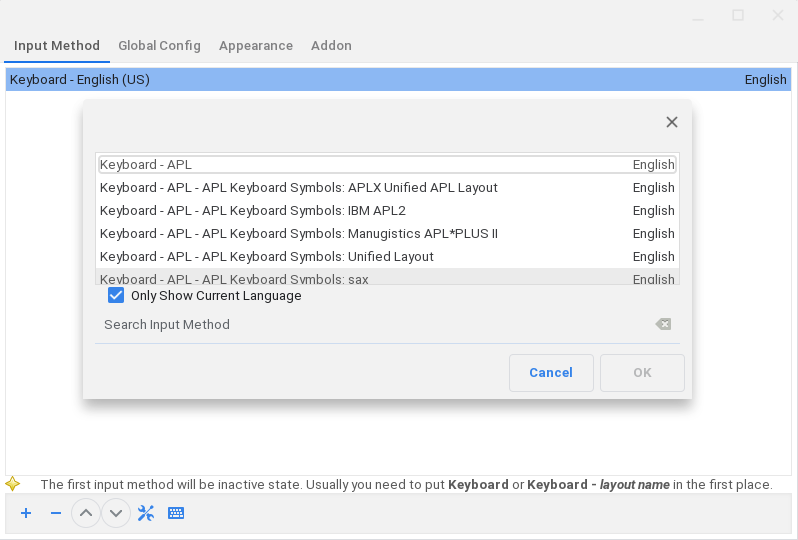798x540 pixels.
Task: Click the remove input method minus icon
Action: (56, 513)
